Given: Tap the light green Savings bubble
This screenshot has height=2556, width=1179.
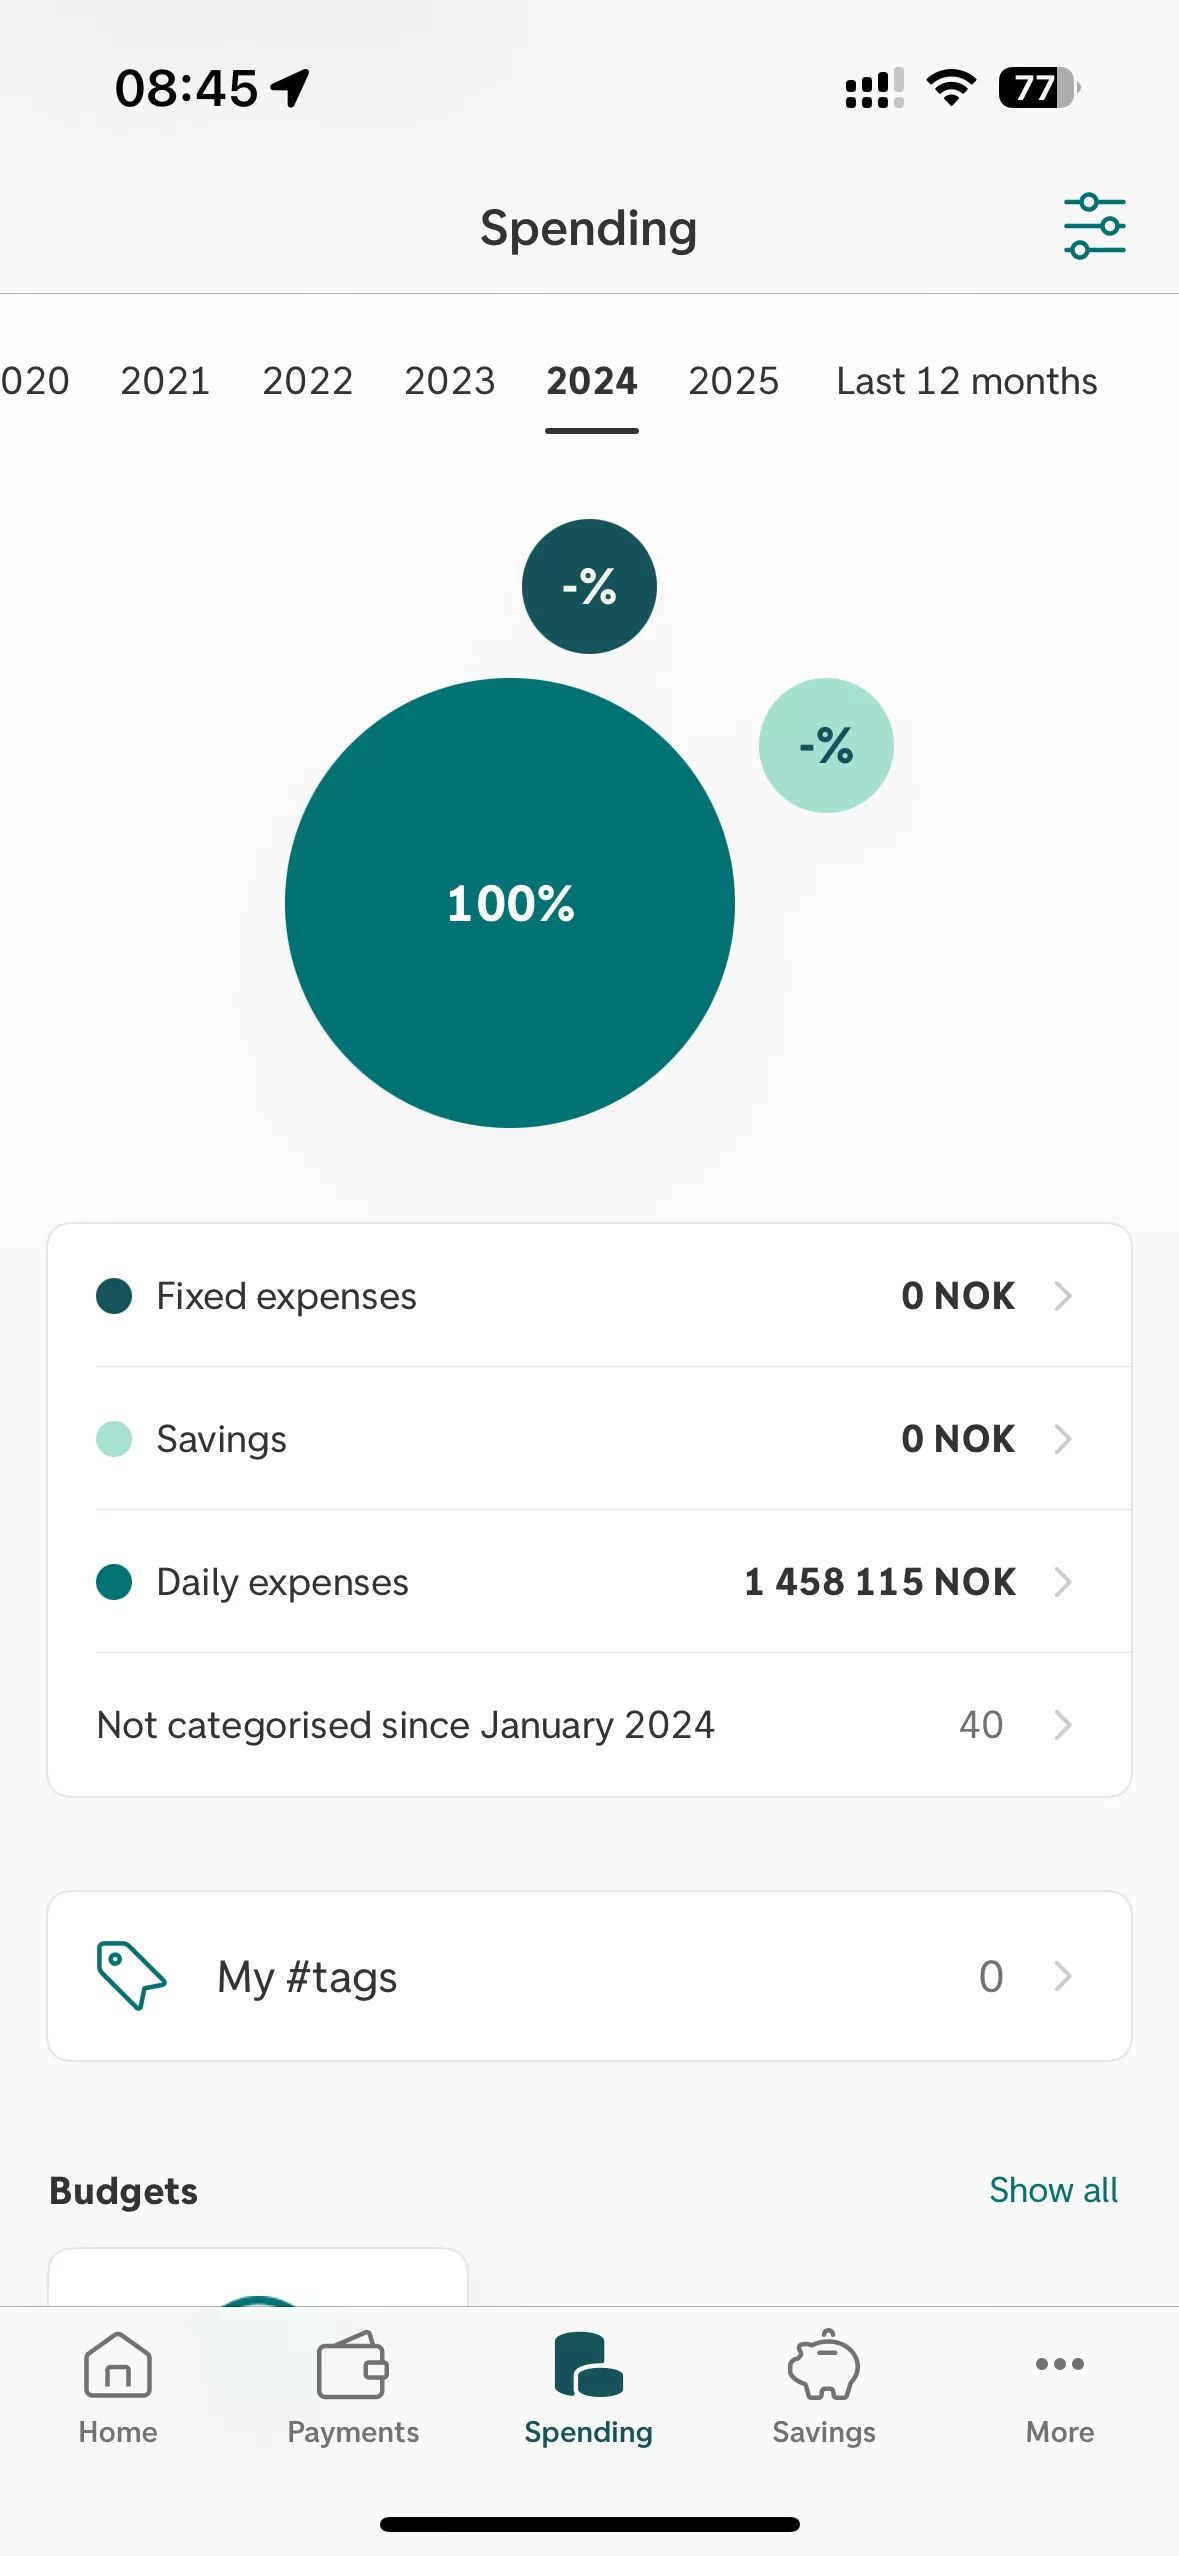Looking at the screenshot, I should [x=826, y=745].
